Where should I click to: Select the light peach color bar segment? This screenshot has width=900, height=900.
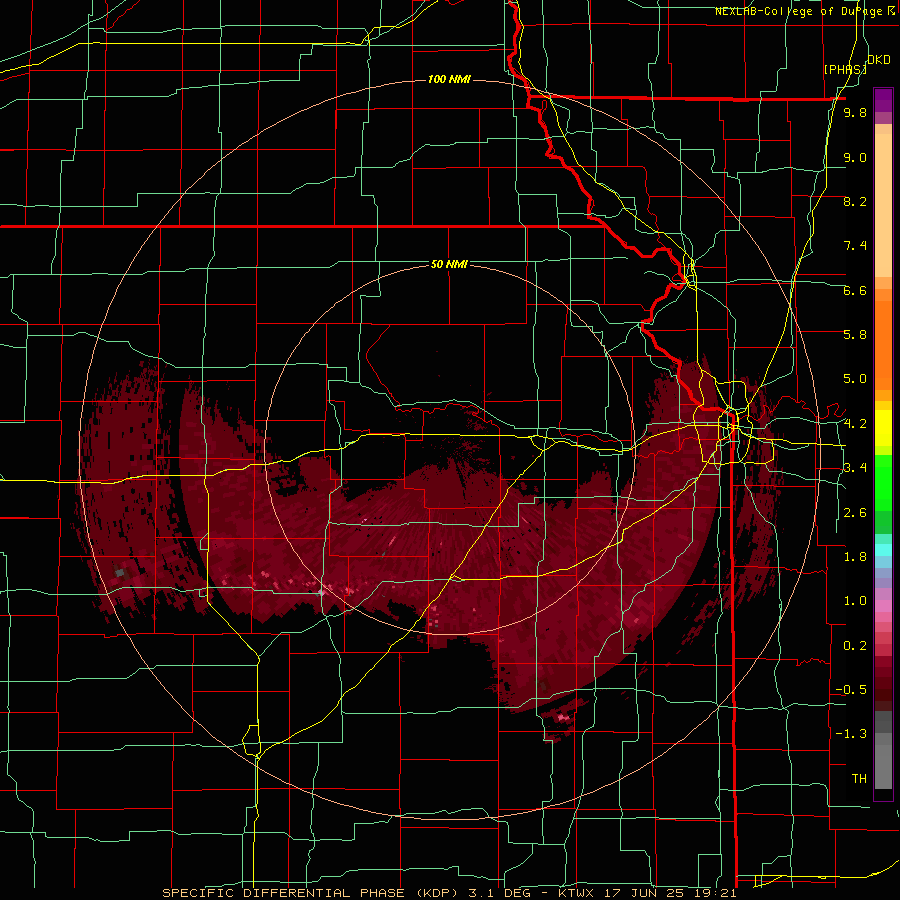pos(883,206)
